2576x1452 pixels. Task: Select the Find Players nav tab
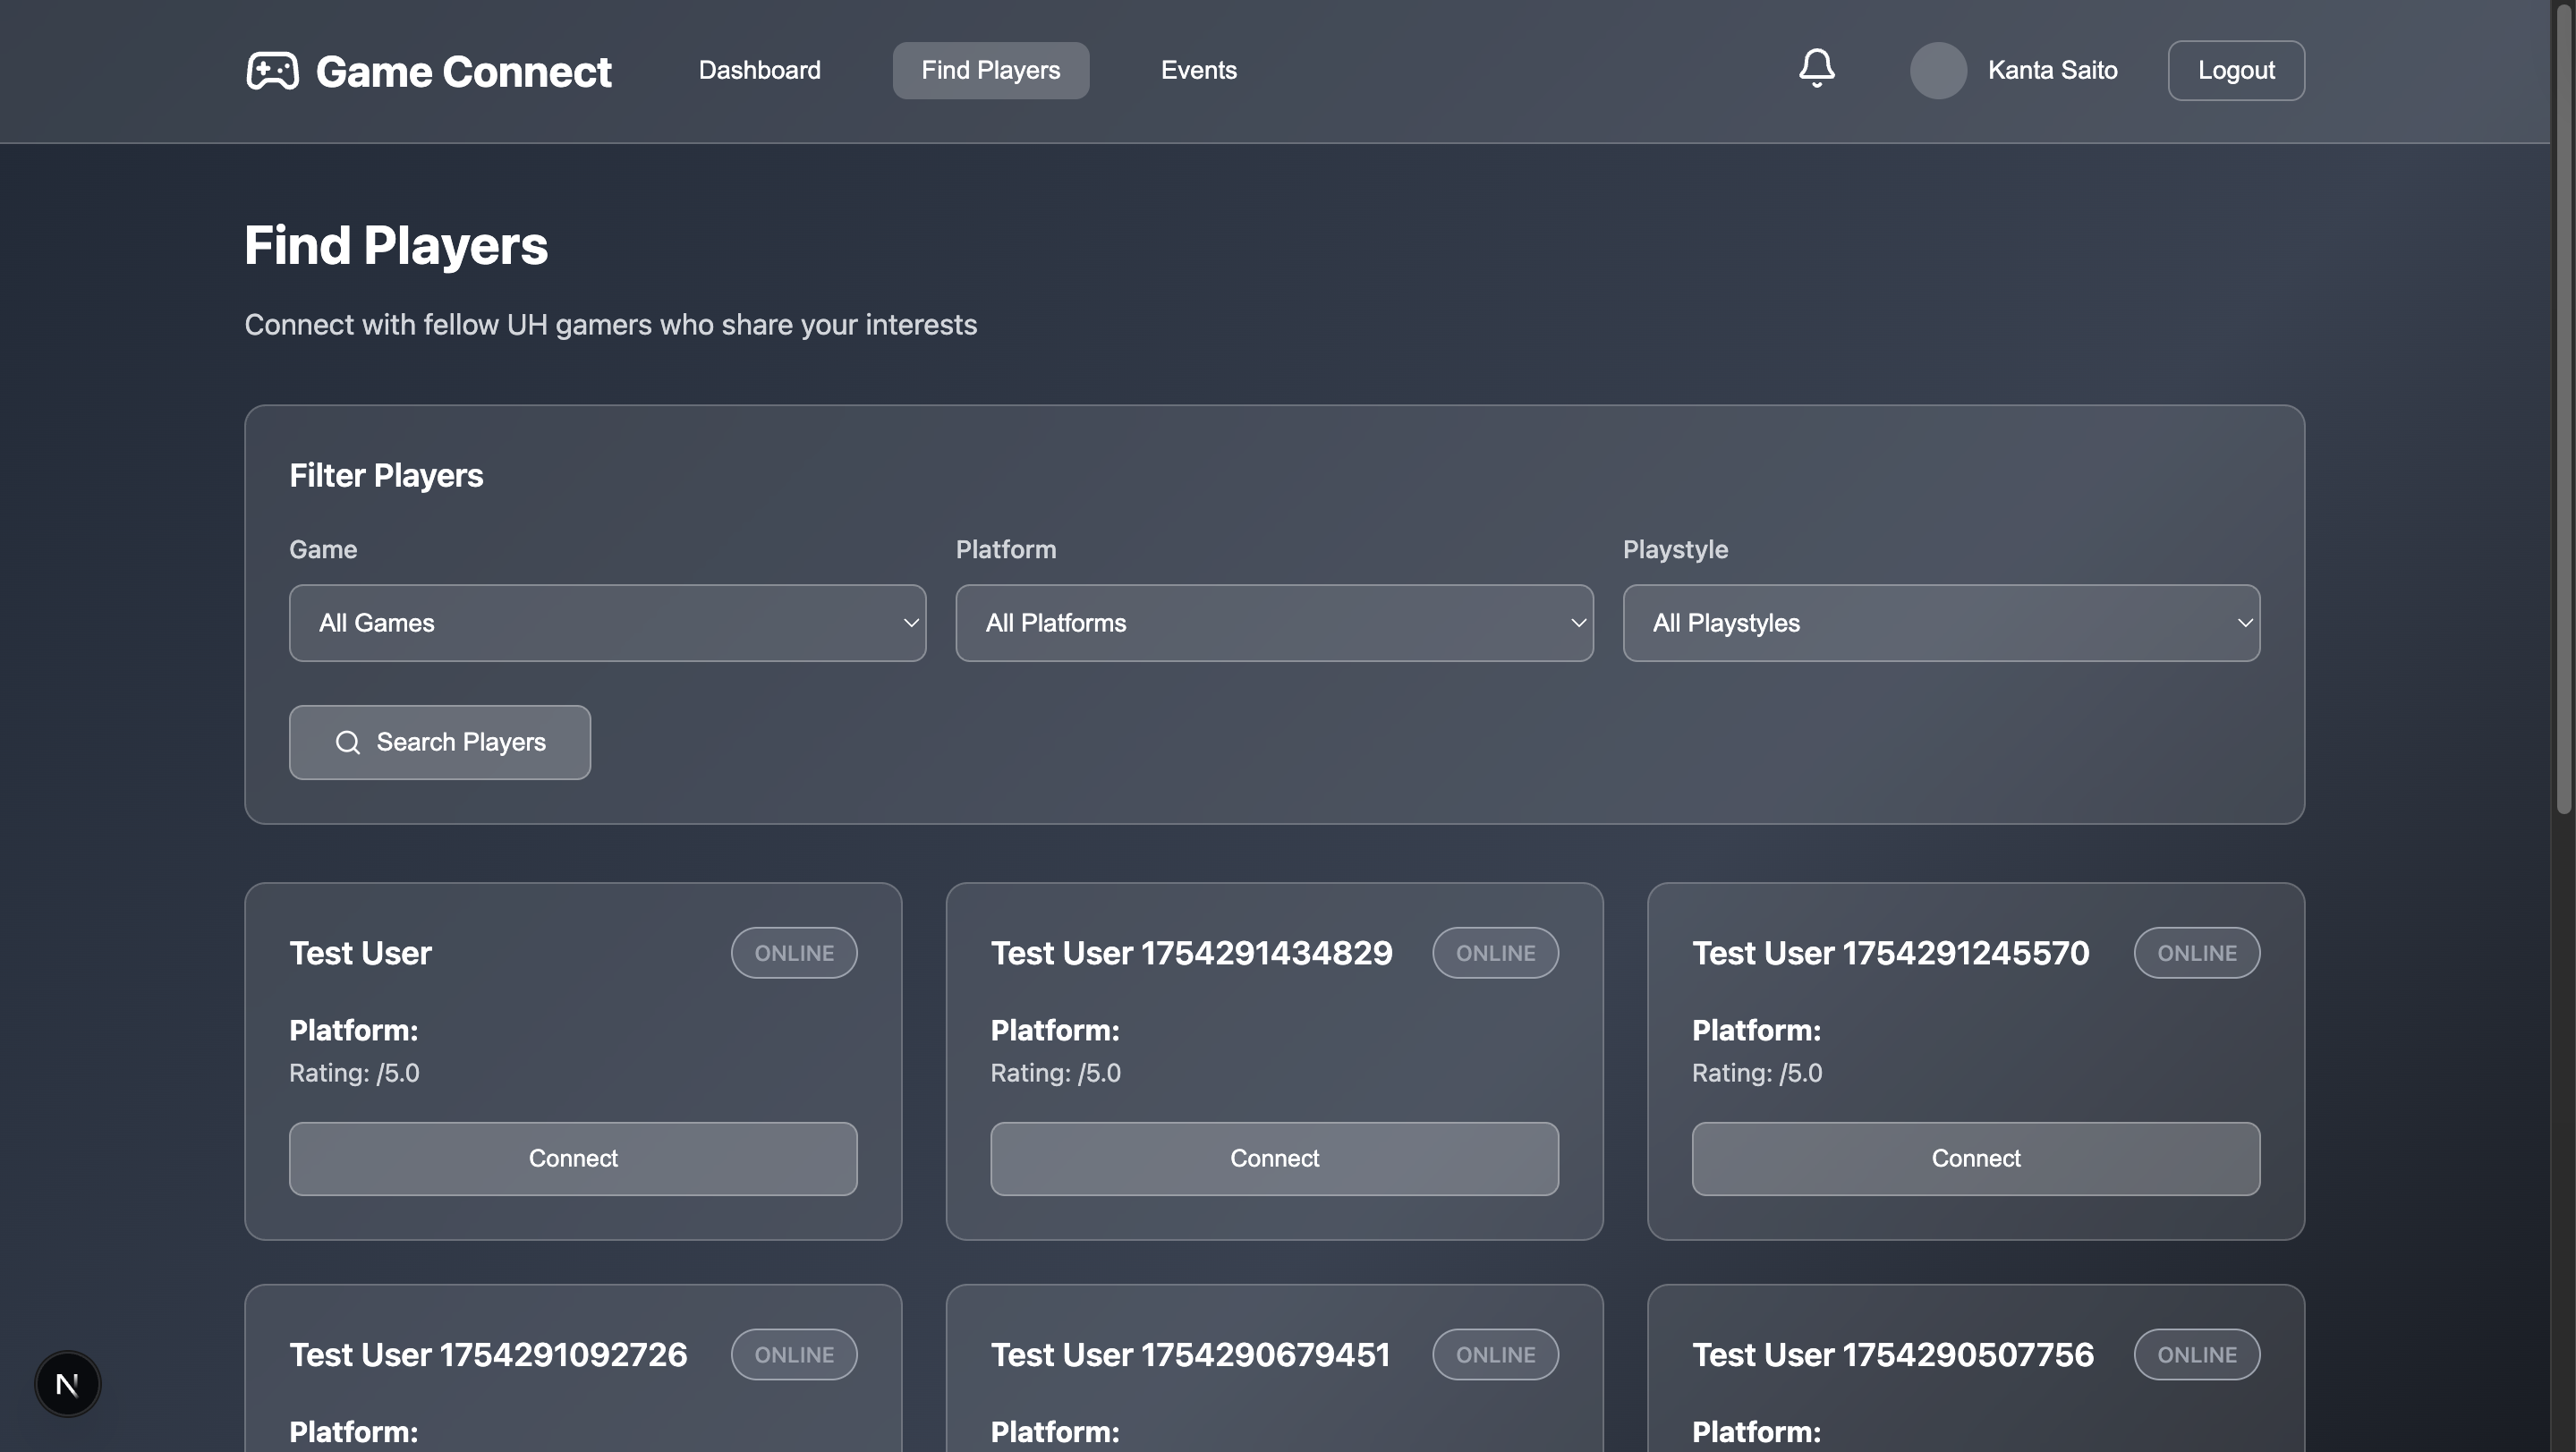[990, 70]
